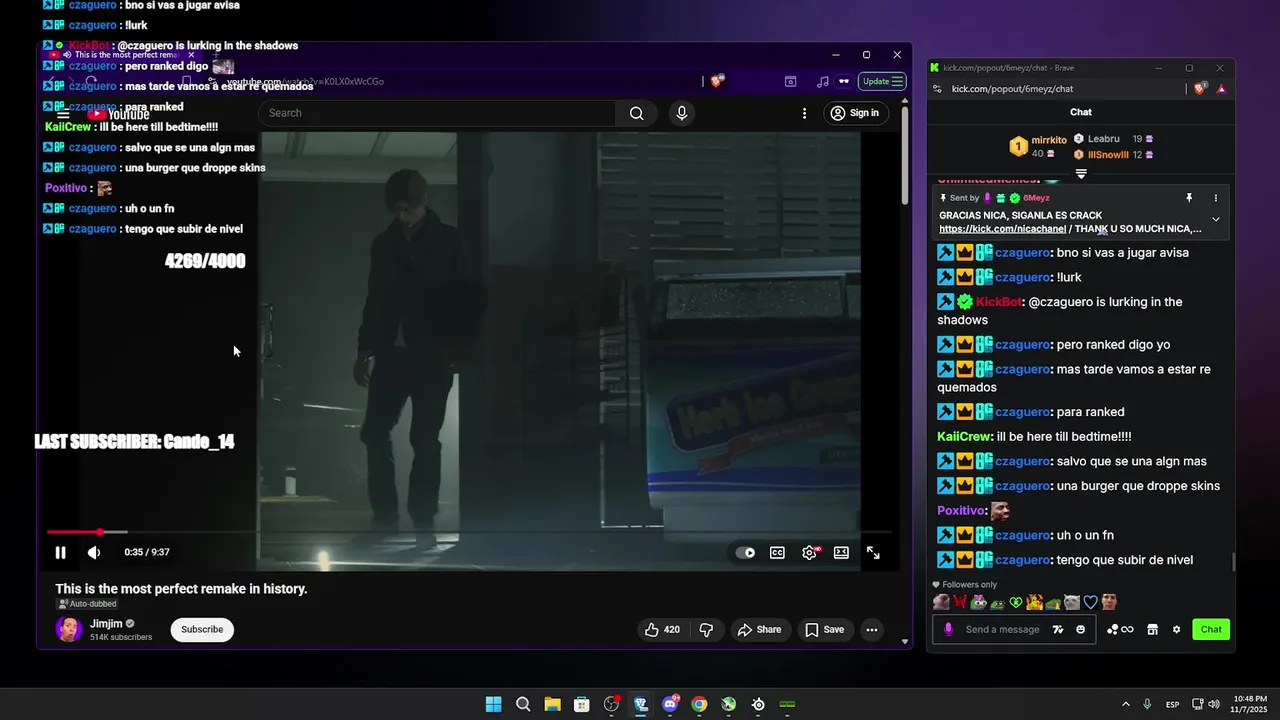Open the kick.com/nicachanel link
Image resolution: width=1280 pixels, height=720 pixels.
click(1002, 229)
